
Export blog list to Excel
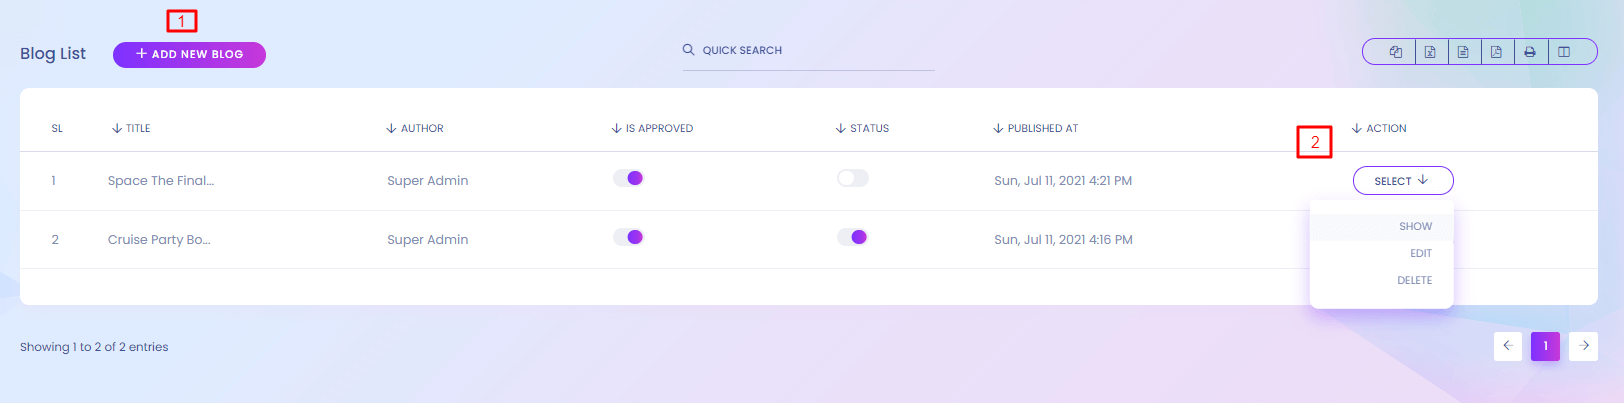(x=1430, y=52)
